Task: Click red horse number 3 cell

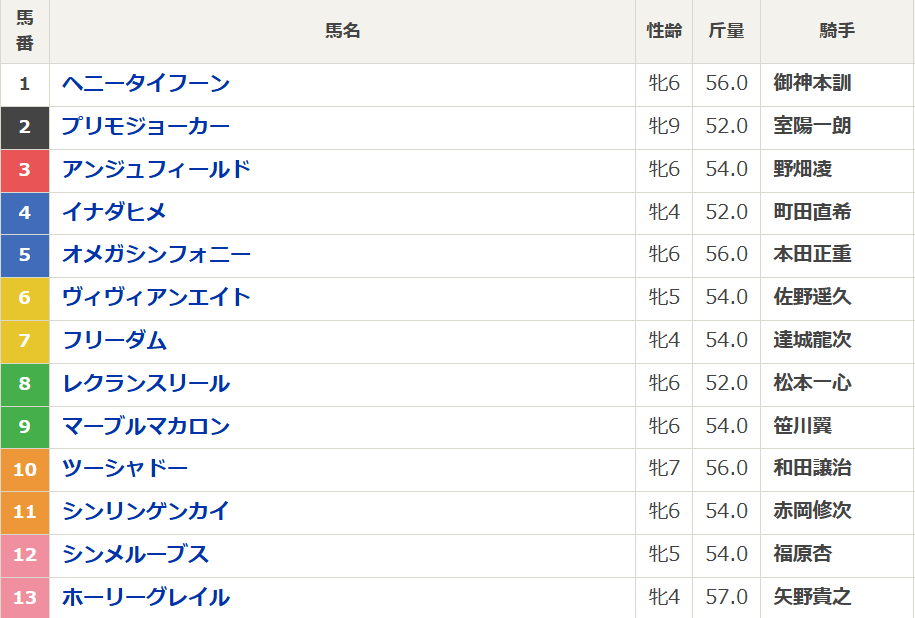Action: pos(25,170)
